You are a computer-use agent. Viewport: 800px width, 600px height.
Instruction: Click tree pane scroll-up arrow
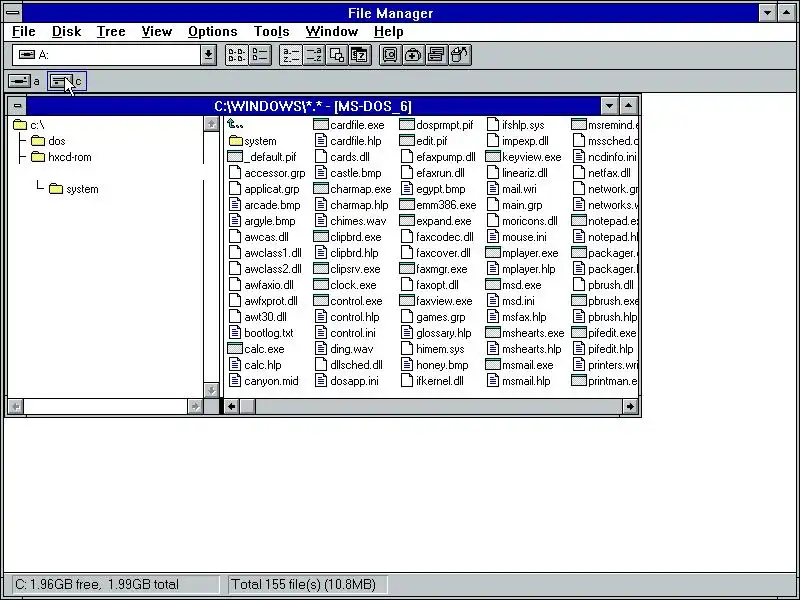click(211, 123)
